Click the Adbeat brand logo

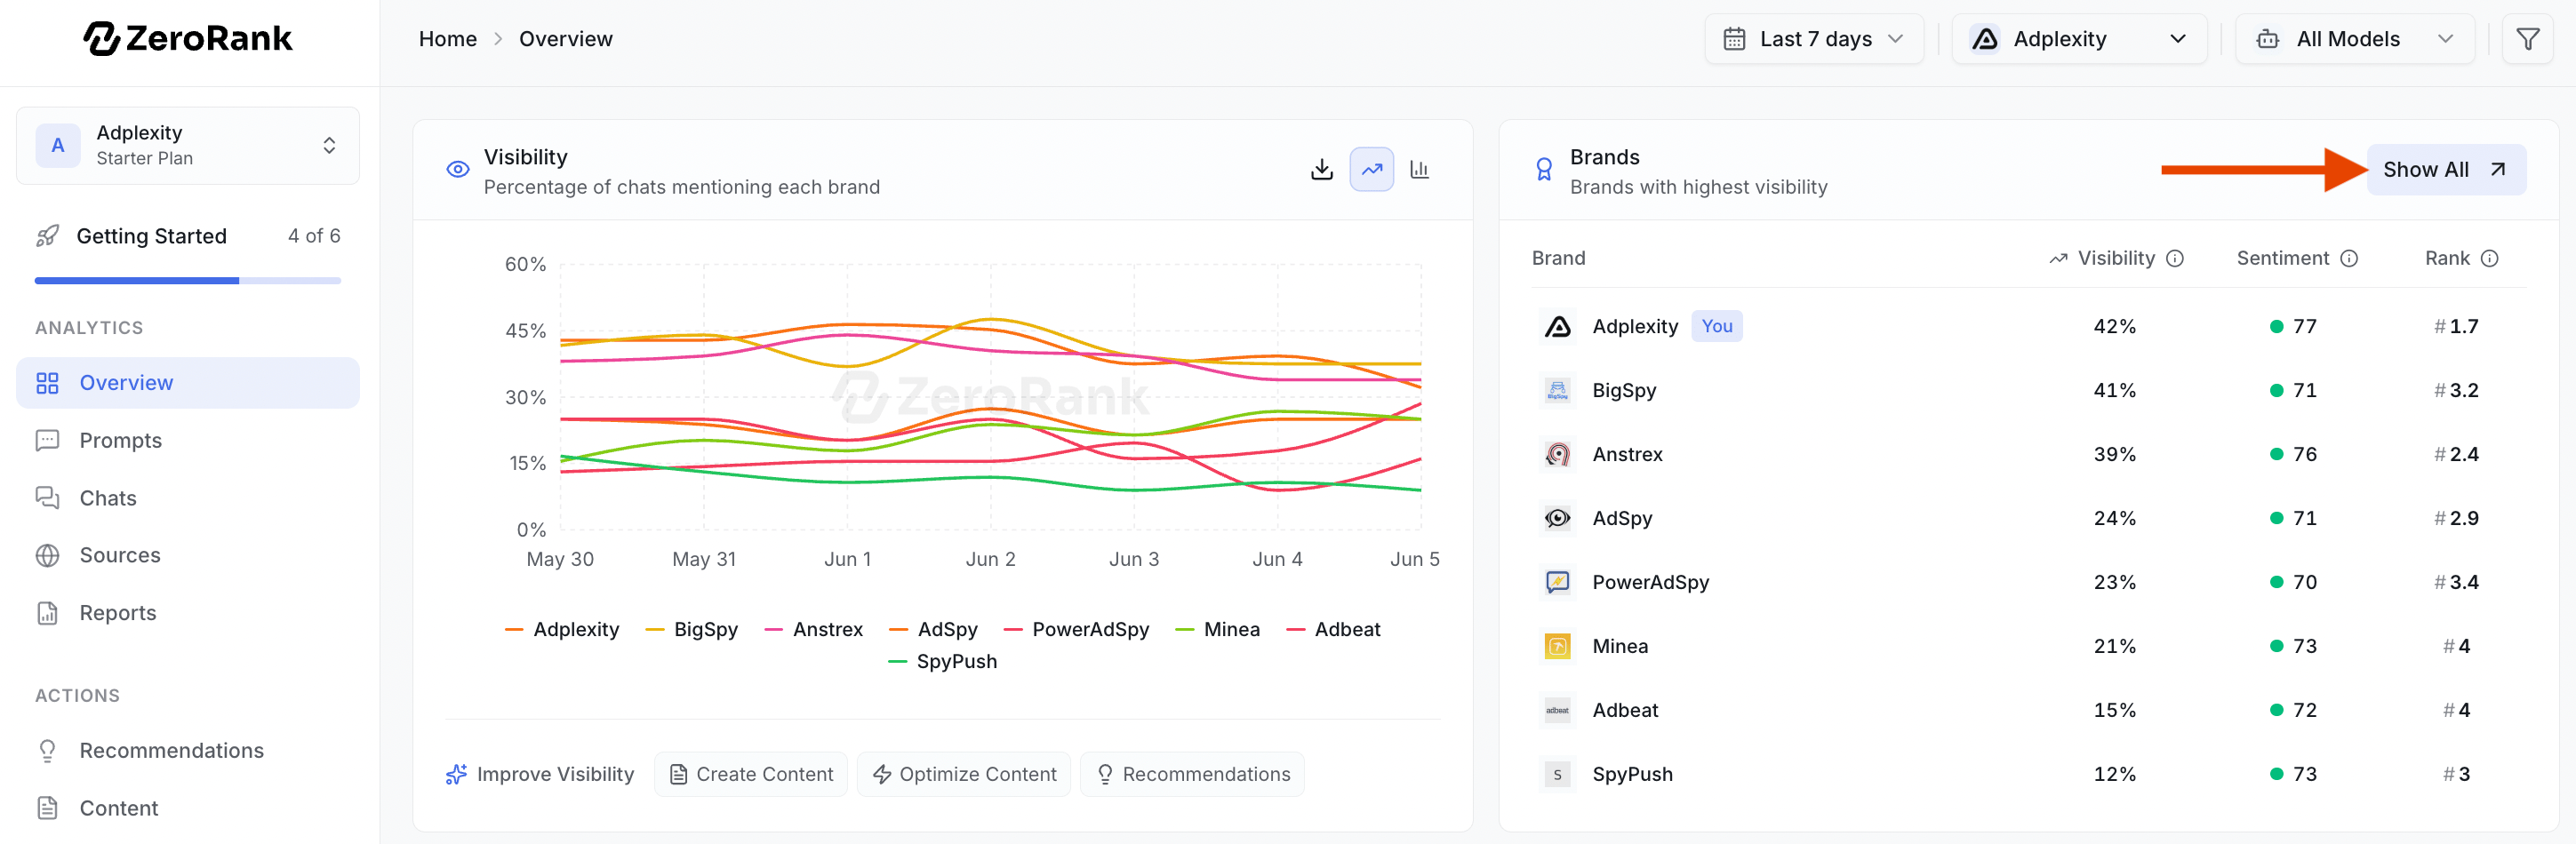click(1558, 710)
